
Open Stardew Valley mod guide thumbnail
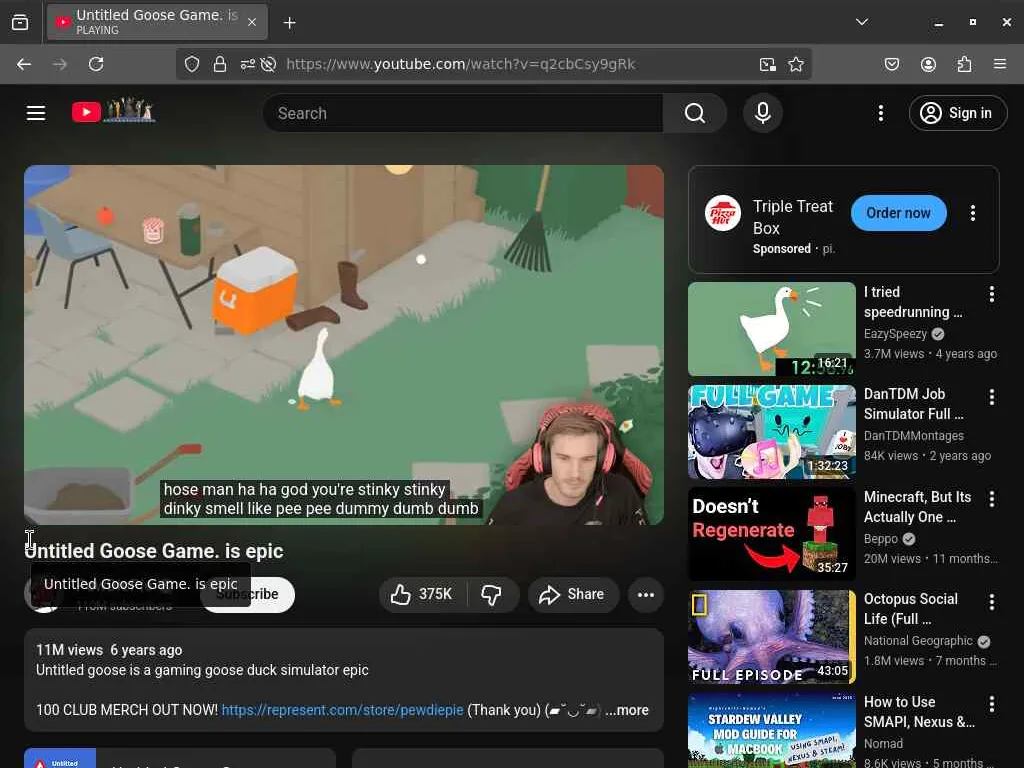point(771,730)
